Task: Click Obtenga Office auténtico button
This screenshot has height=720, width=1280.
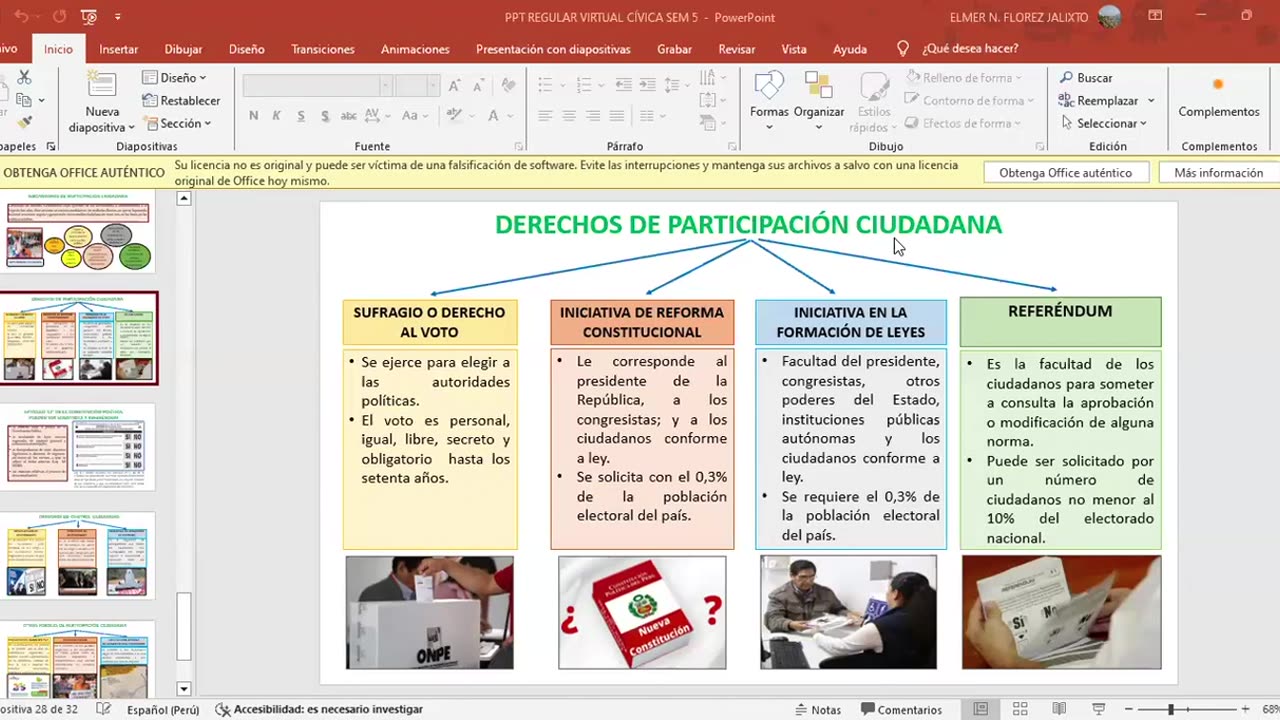Action: [1065, 173]
